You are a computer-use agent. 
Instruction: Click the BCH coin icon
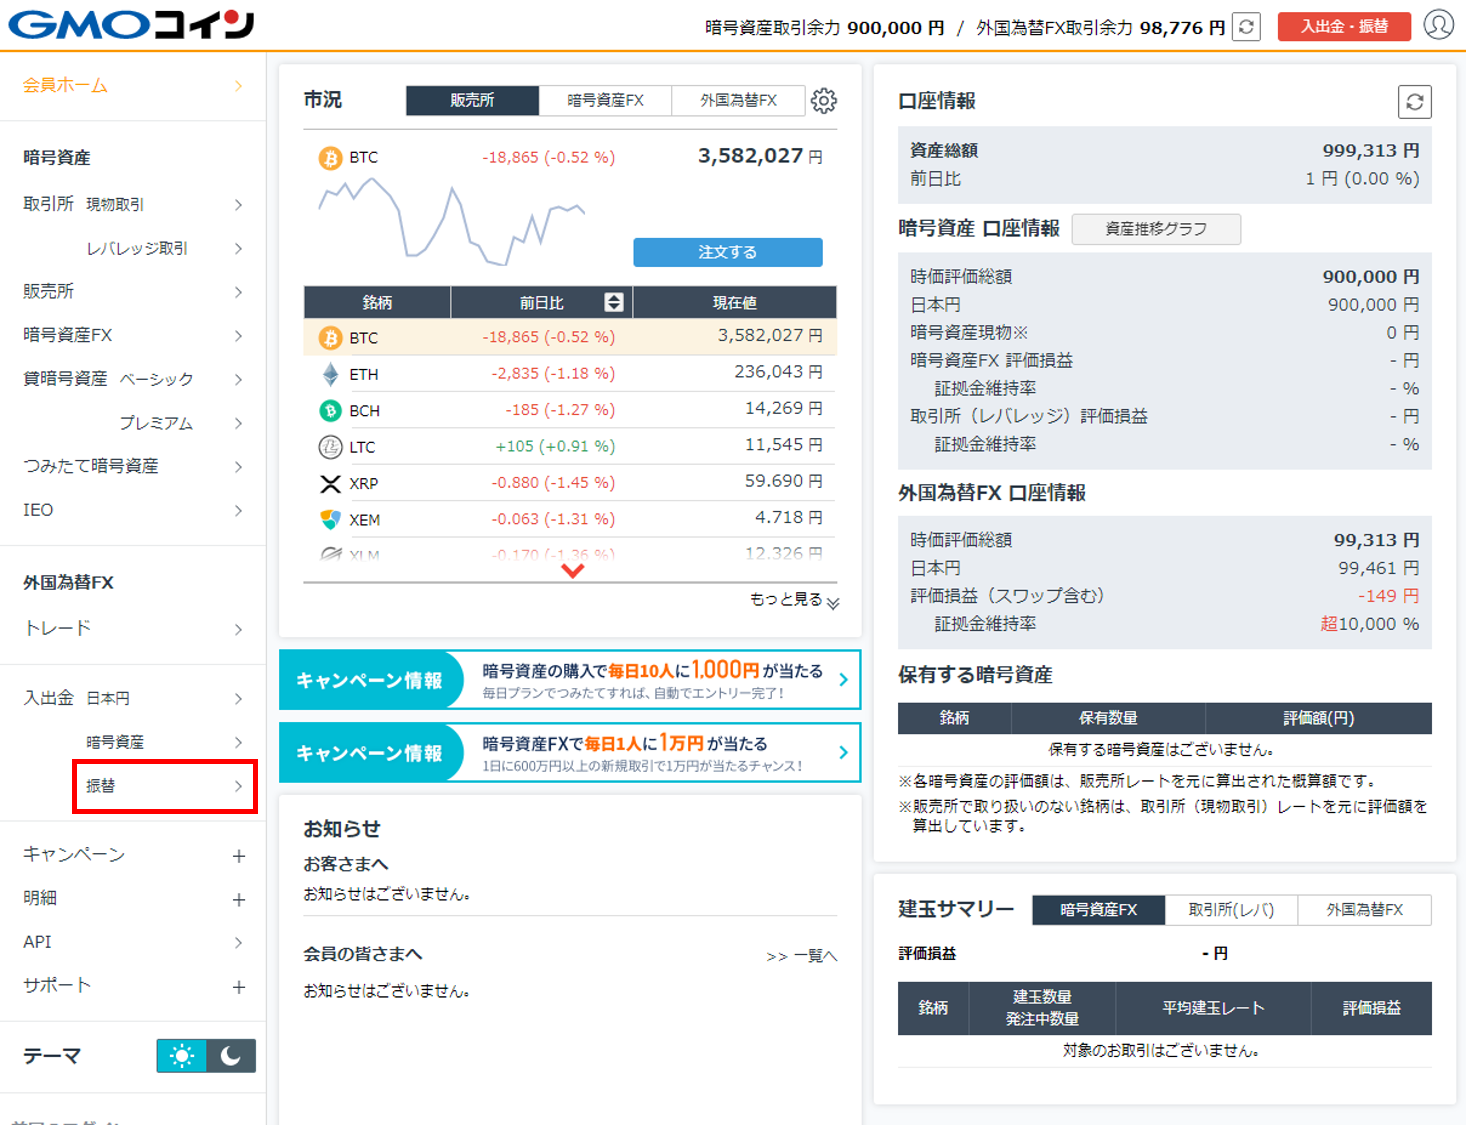tap(330, 410)
